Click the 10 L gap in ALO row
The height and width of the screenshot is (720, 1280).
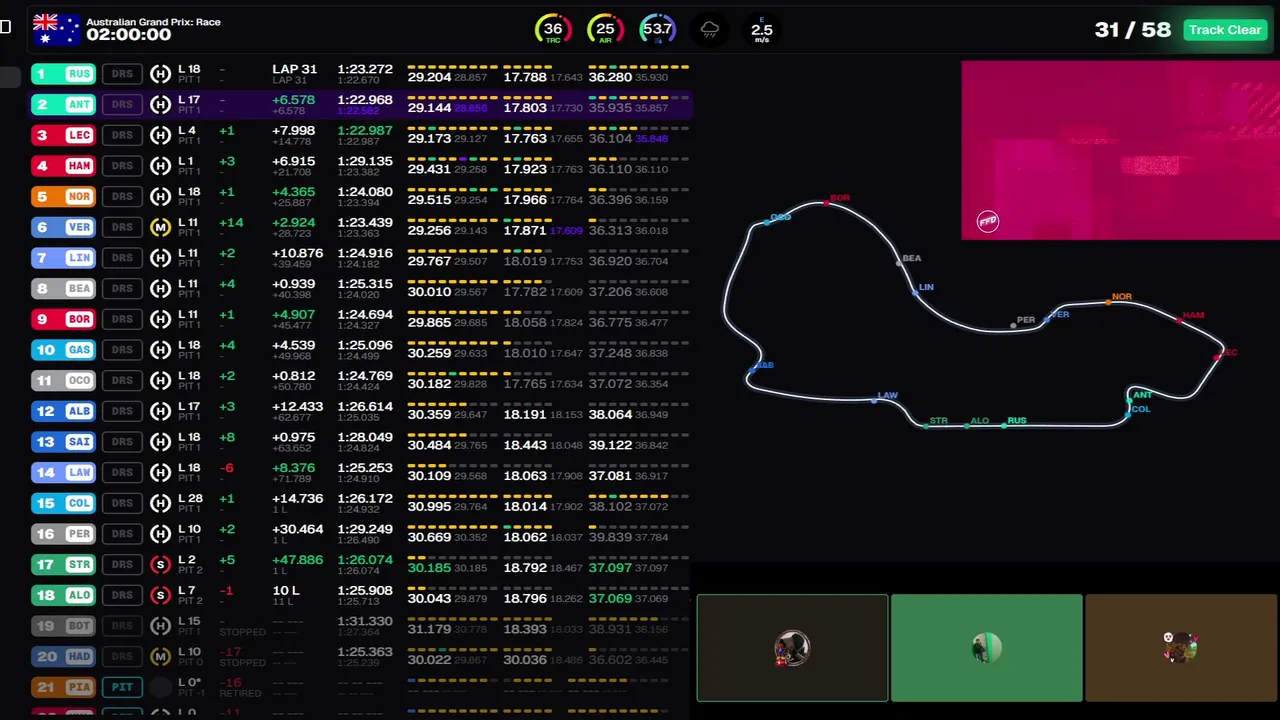click(286, 591)
